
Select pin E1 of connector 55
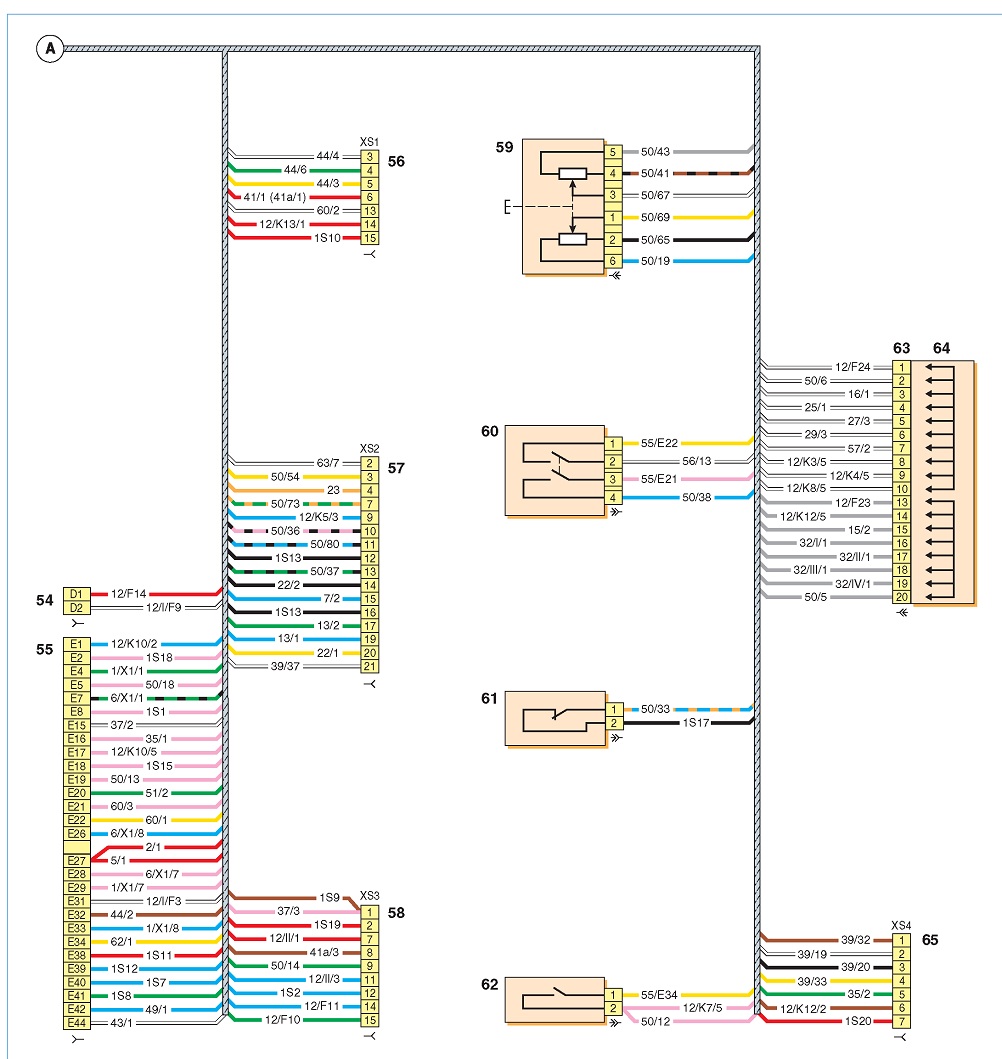(x=77, y=644)
